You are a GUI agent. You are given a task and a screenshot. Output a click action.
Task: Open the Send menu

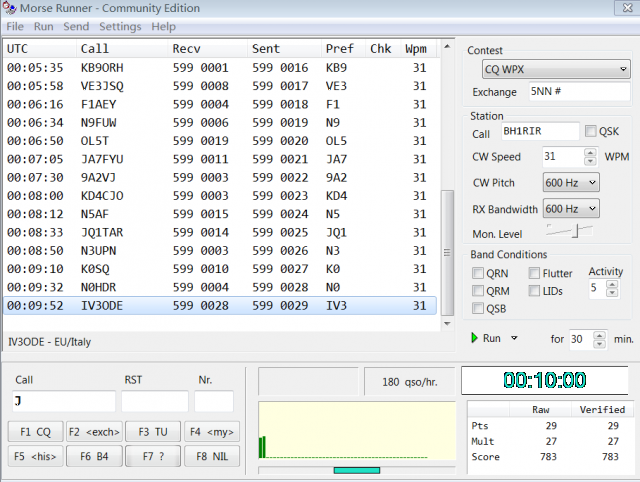click(76, 27)
